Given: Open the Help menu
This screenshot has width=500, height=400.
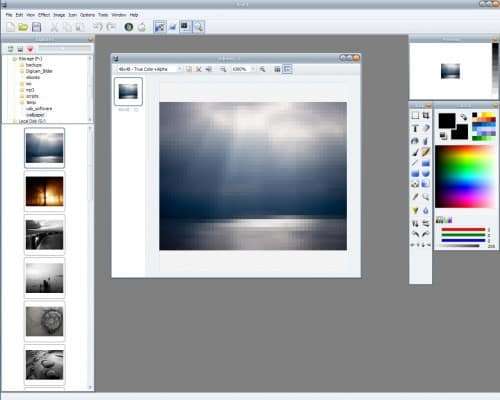Looking at the screenshot, I should point(134,15).
